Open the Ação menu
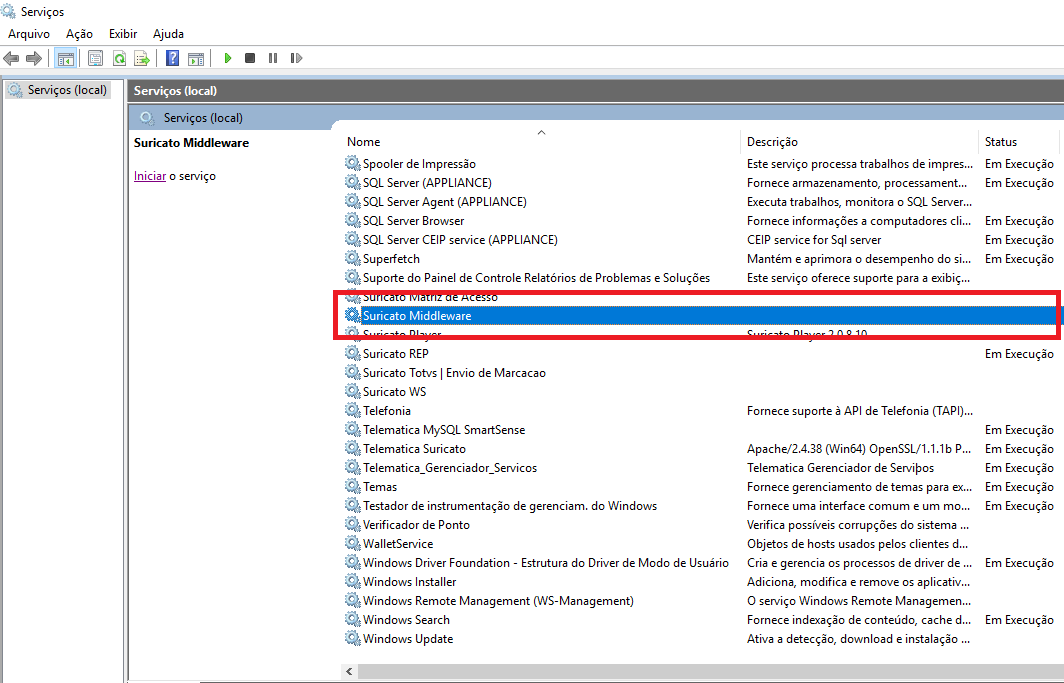Screen dimensions: 1064x683 (x=79, y=34)
